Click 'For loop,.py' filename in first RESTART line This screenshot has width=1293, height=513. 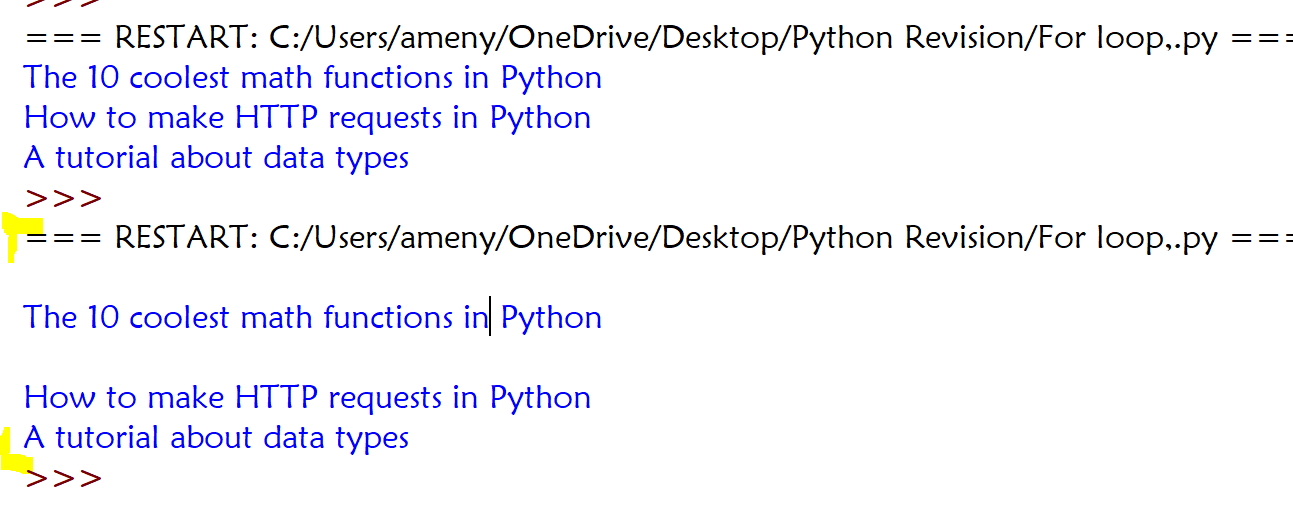(1127, 38)
